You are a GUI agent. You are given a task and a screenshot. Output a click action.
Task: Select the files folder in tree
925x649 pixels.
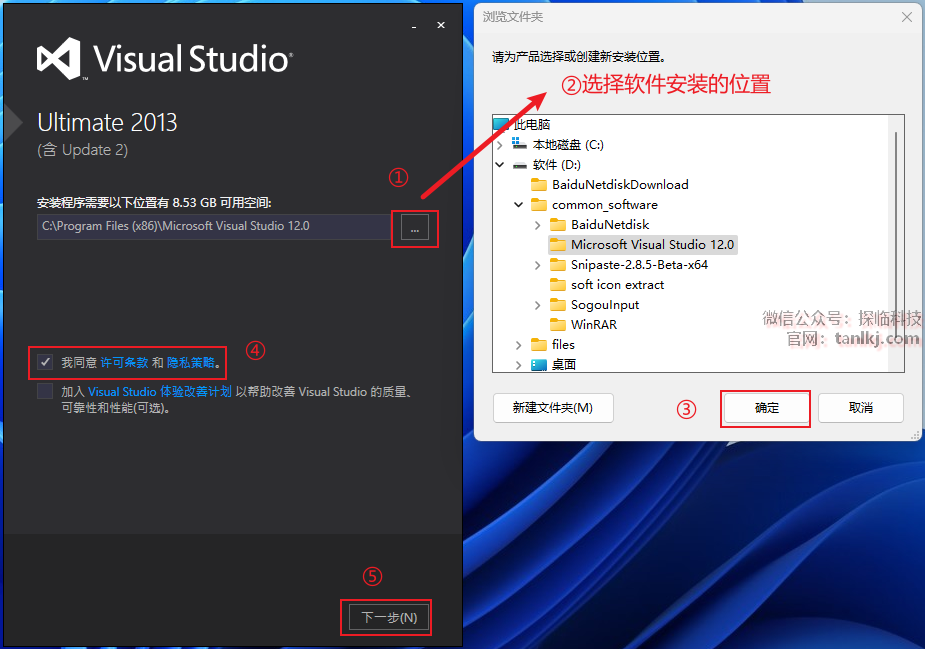(563, 345)
